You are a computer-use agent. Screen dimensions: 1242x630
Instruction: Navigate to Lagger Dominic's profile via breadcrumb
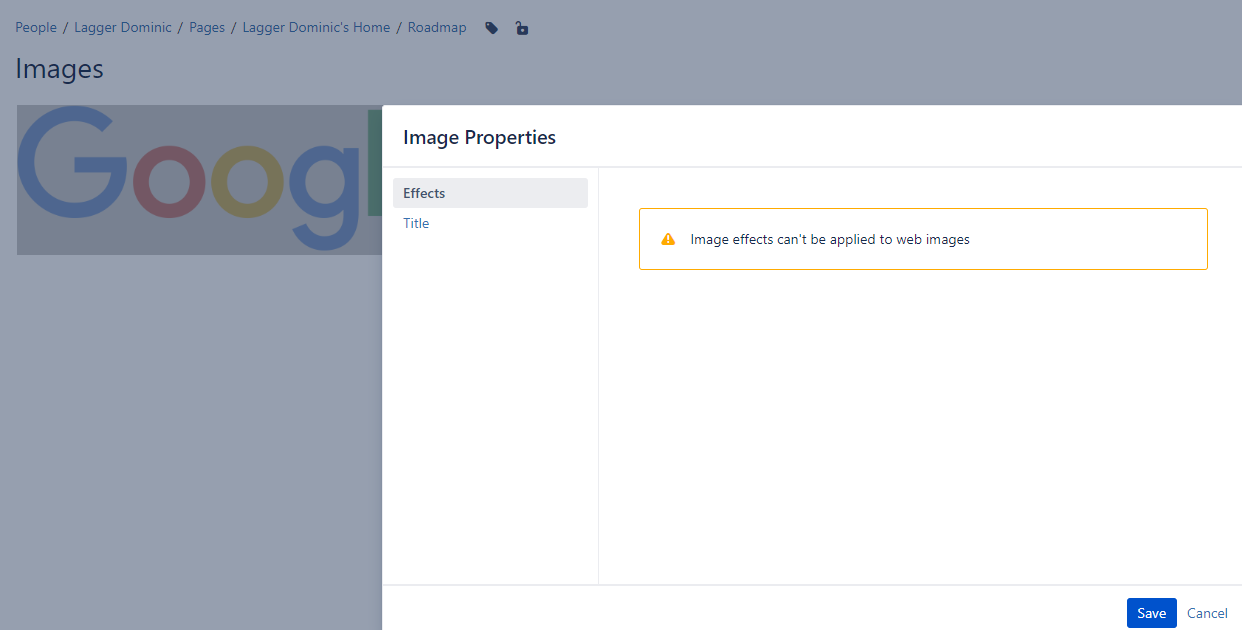(123, 27)
